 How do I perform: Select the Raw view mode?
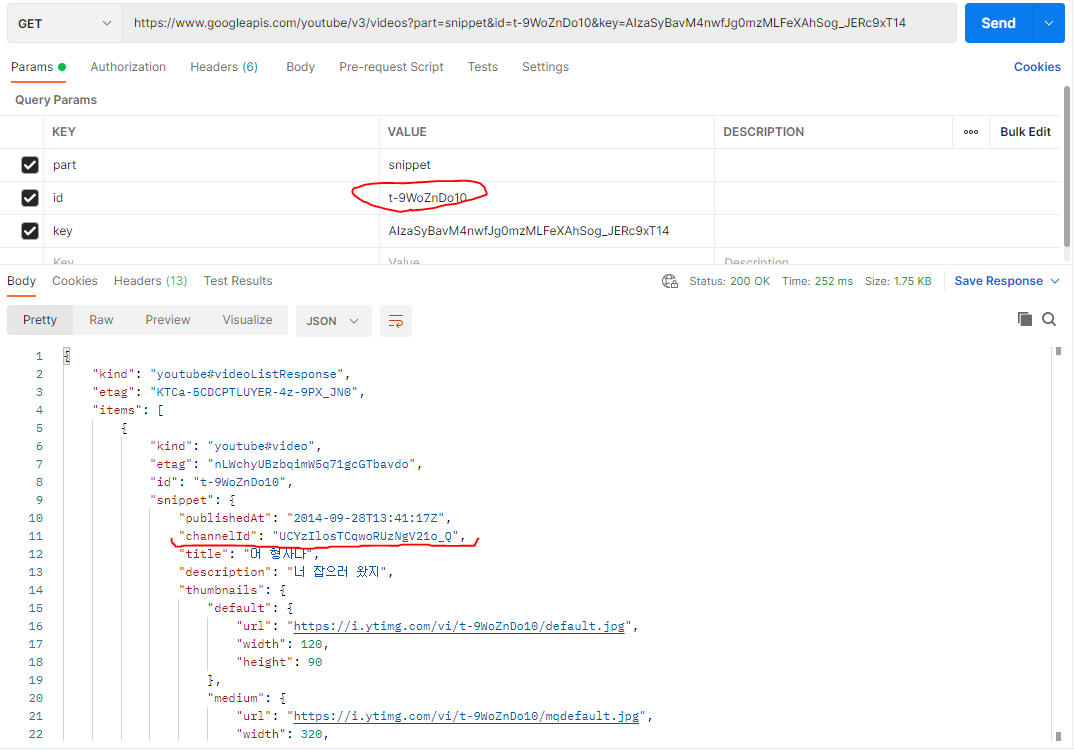click(101, 320)
